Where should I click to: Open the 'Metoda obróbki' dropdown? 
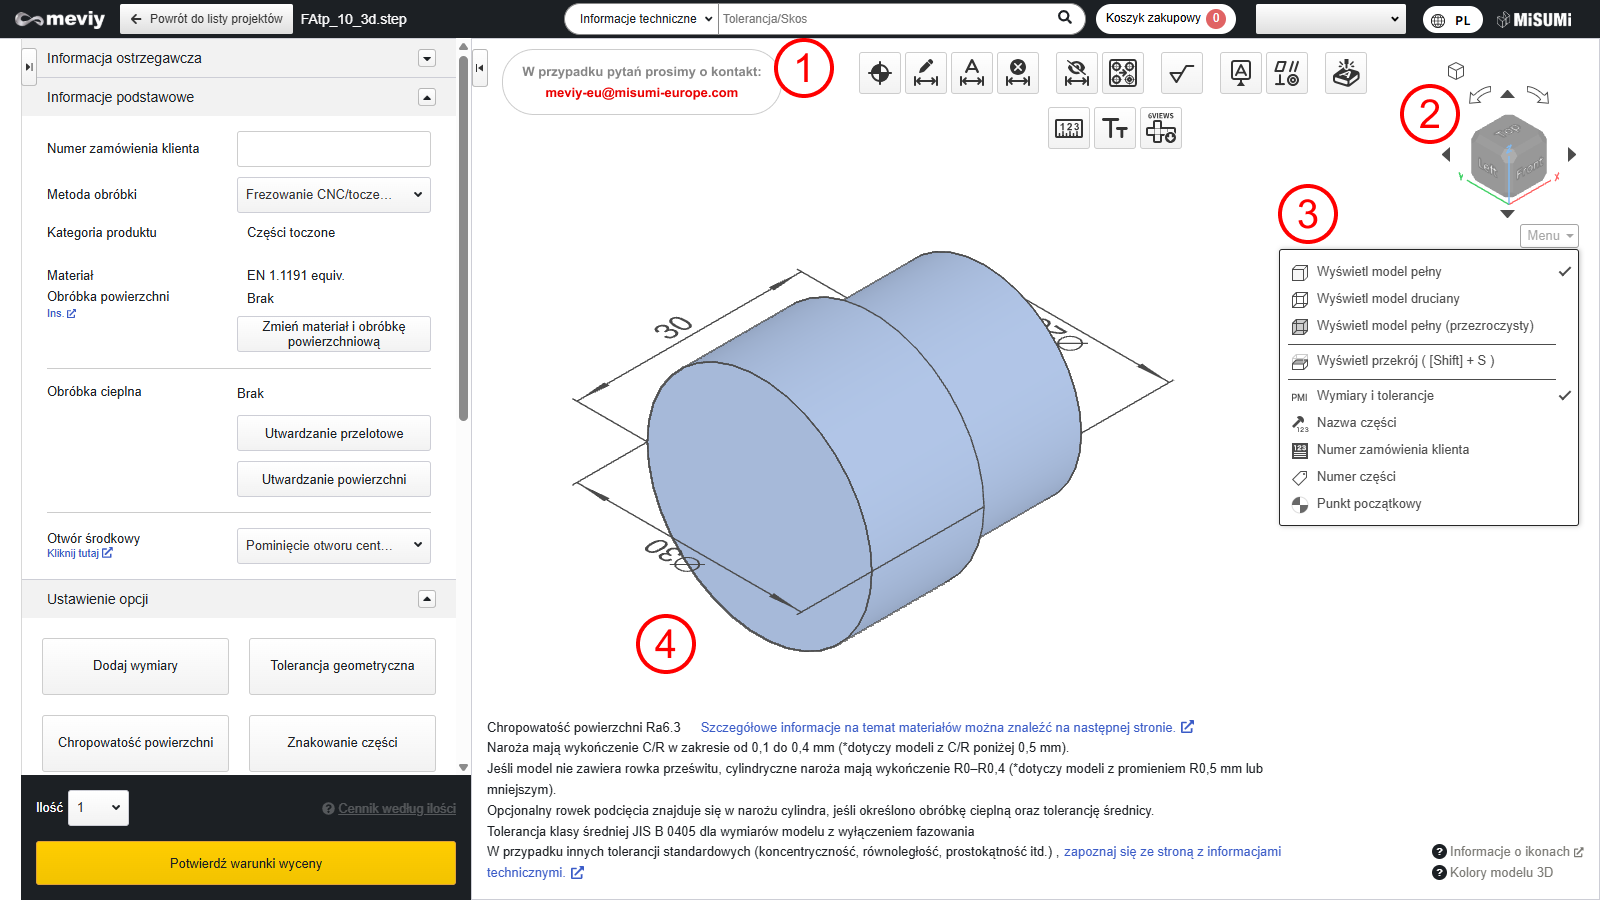(333, 195)
